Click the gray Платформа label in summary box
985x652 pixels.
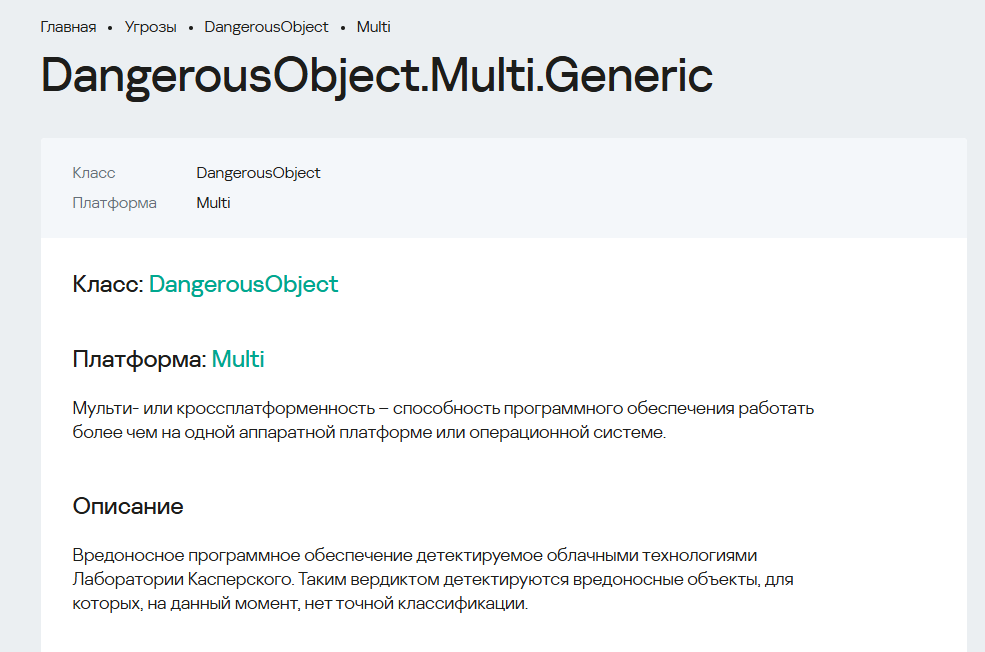[x=114, y=203]
